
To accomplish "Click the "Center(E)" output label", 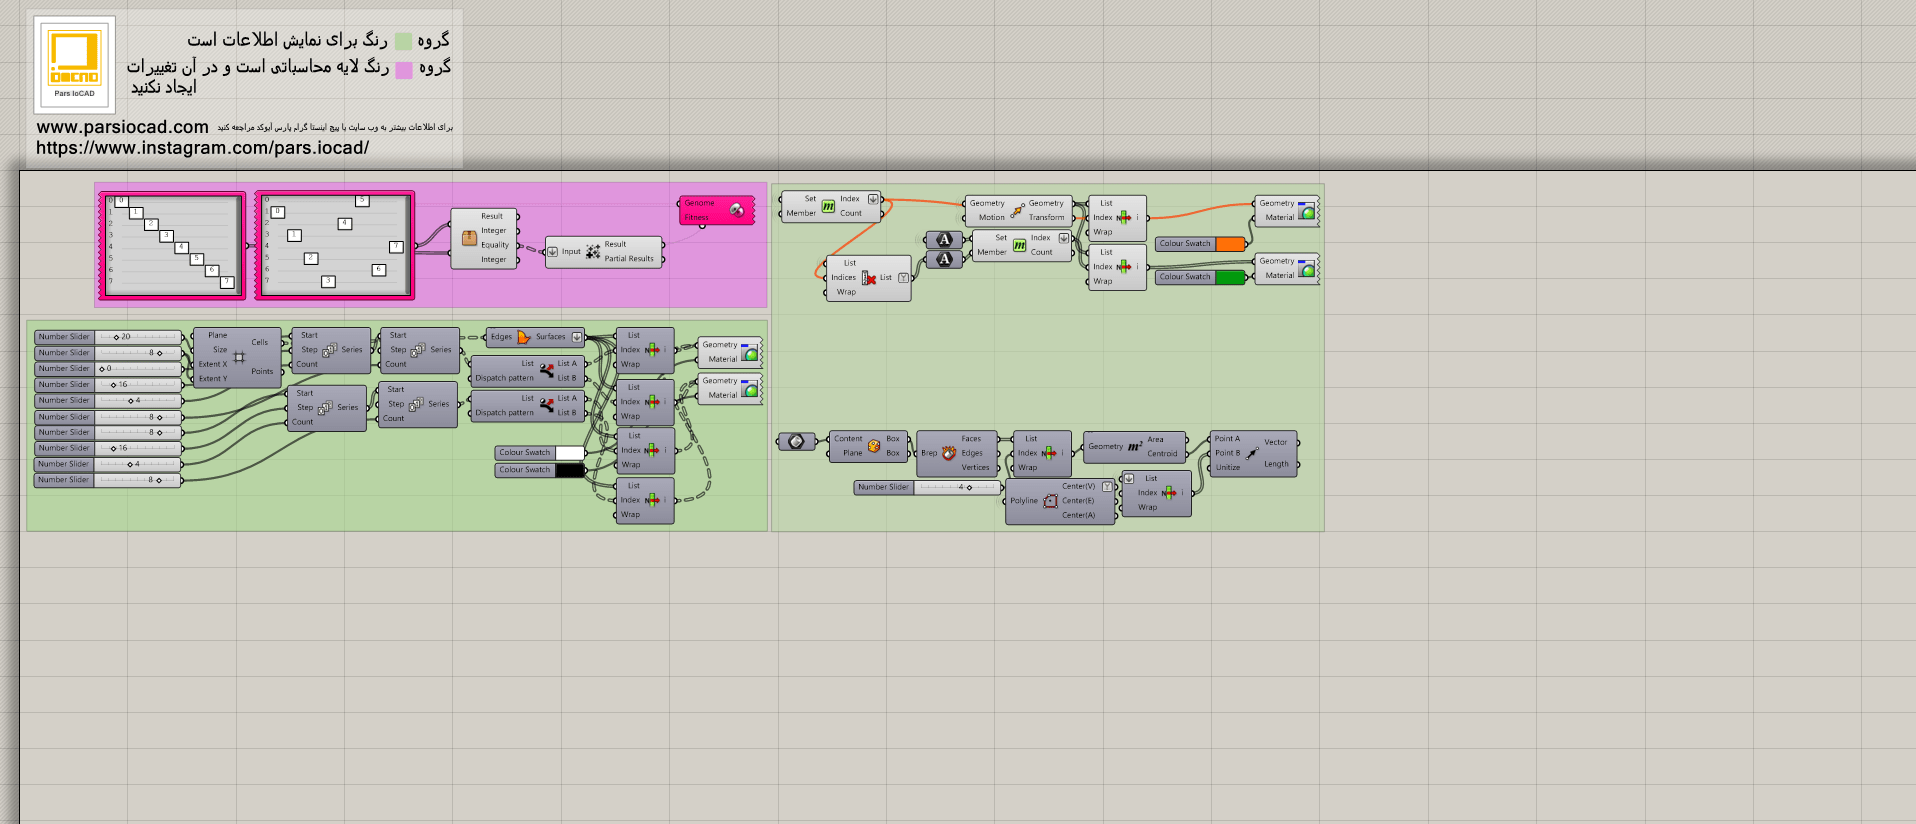I will click(1078, 501).
